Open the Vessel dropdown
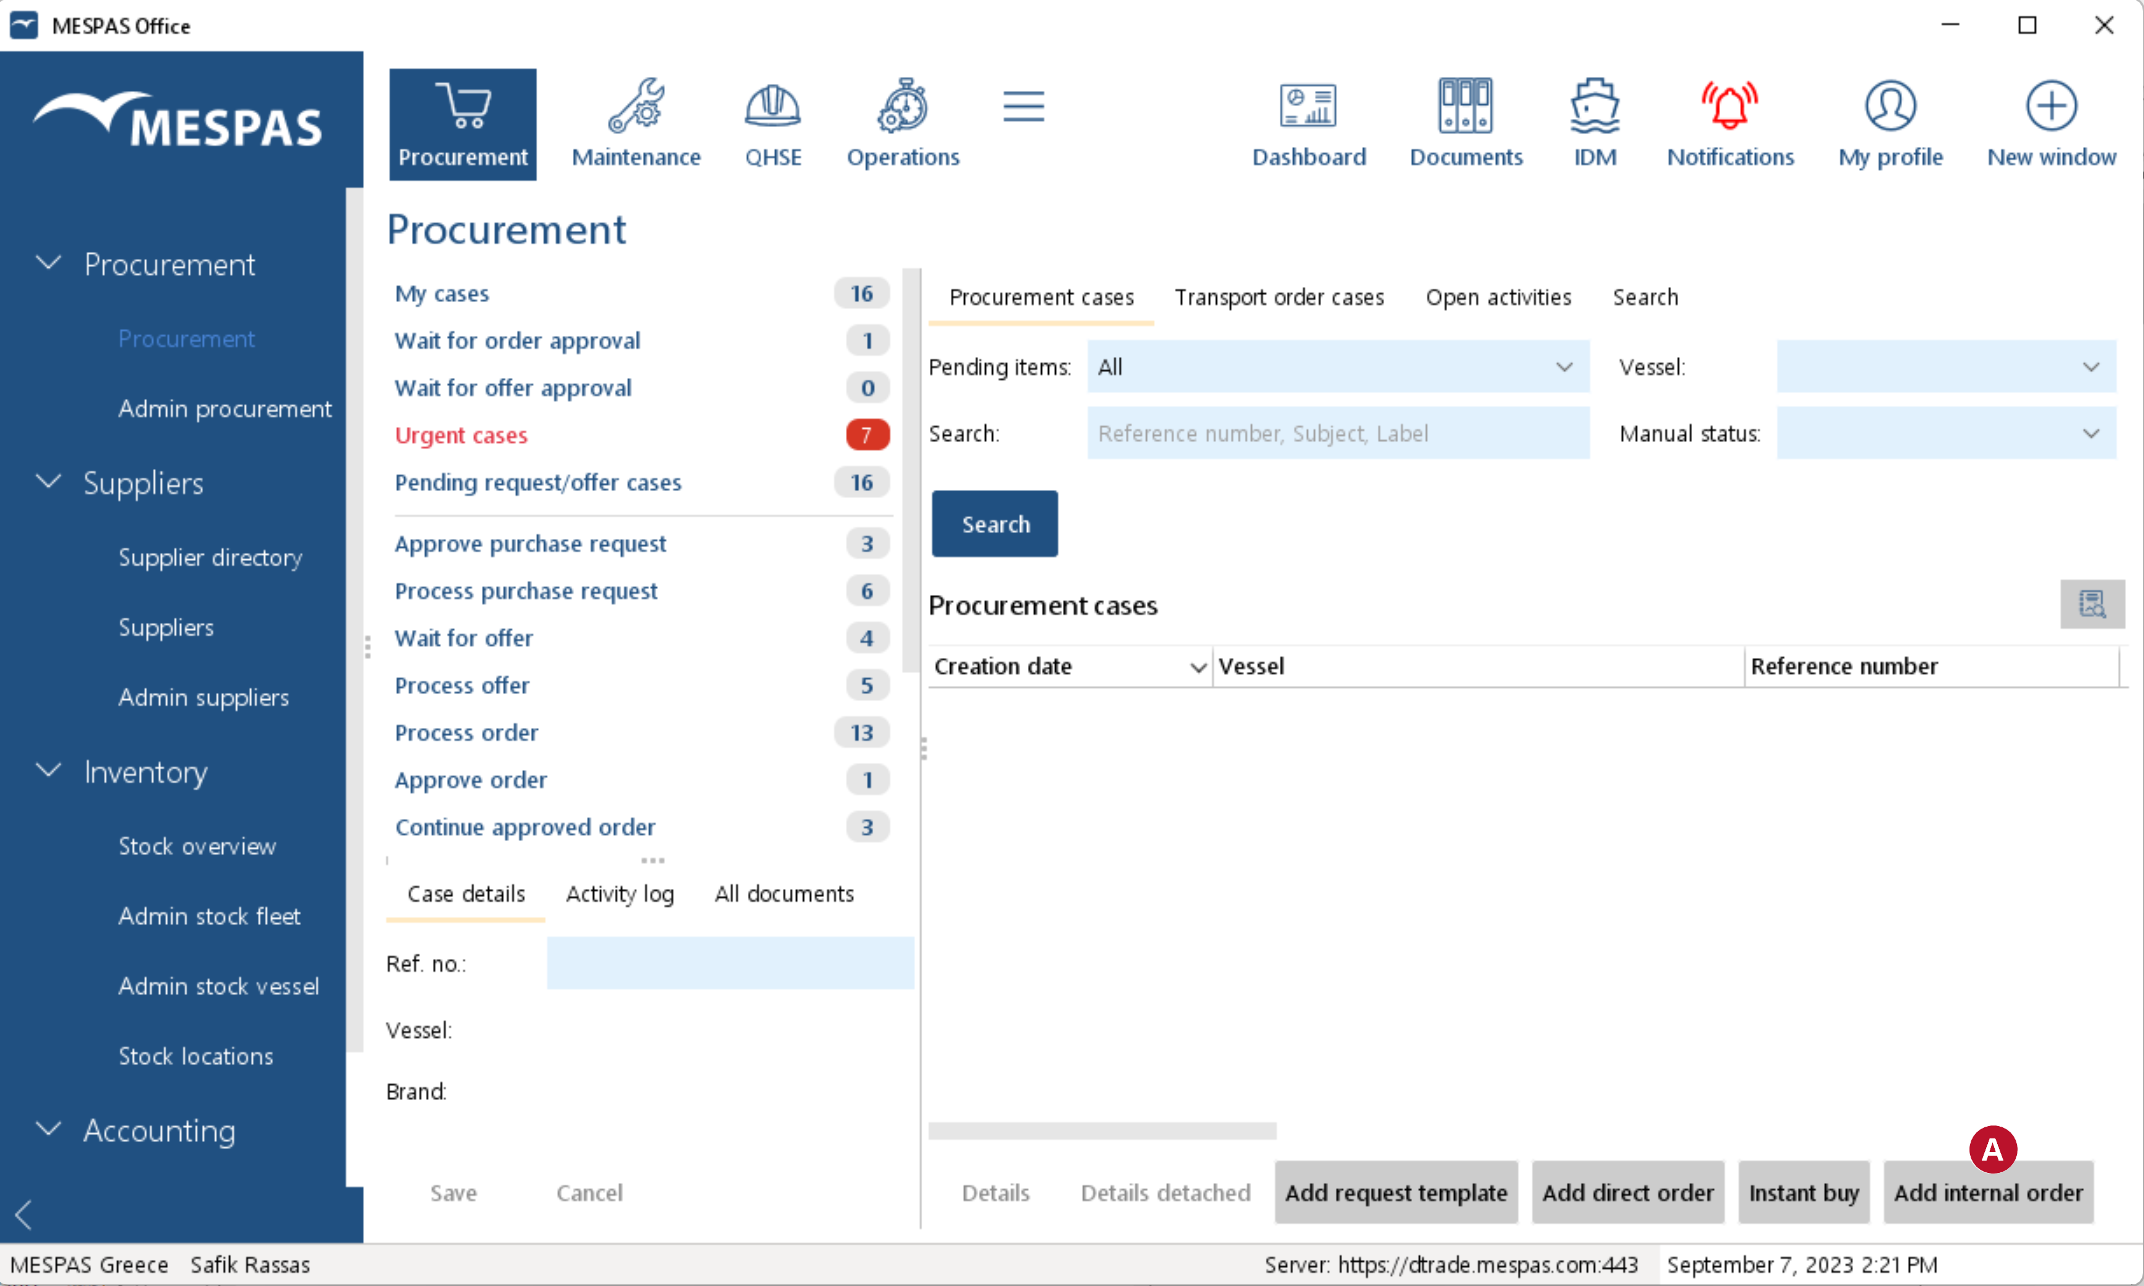The width and height of the screenshot is (2144, 1286). 1946,367
